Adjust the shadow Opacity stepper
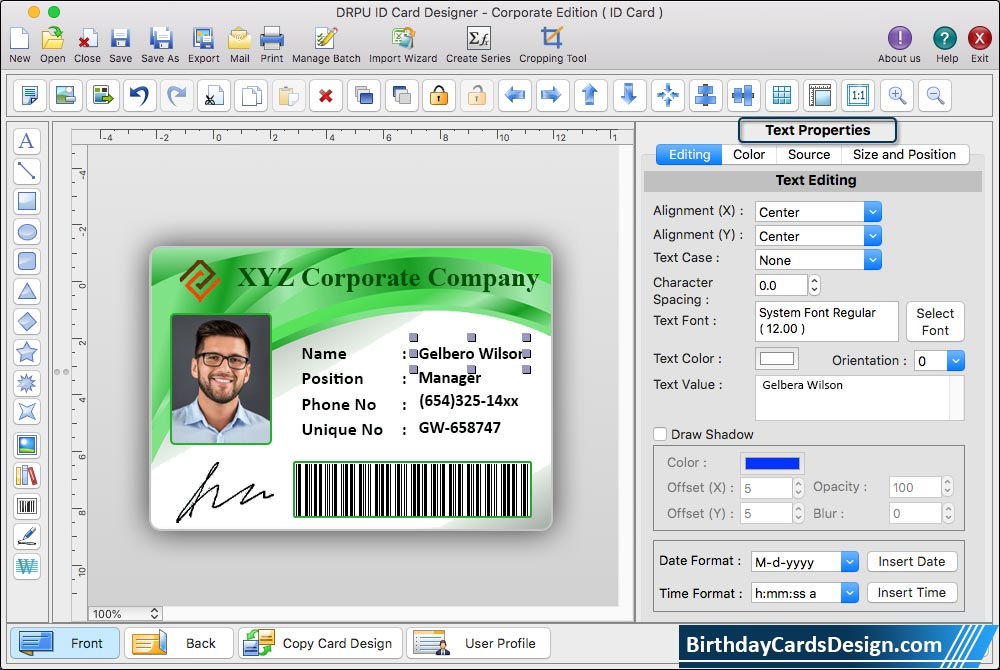 948,487
